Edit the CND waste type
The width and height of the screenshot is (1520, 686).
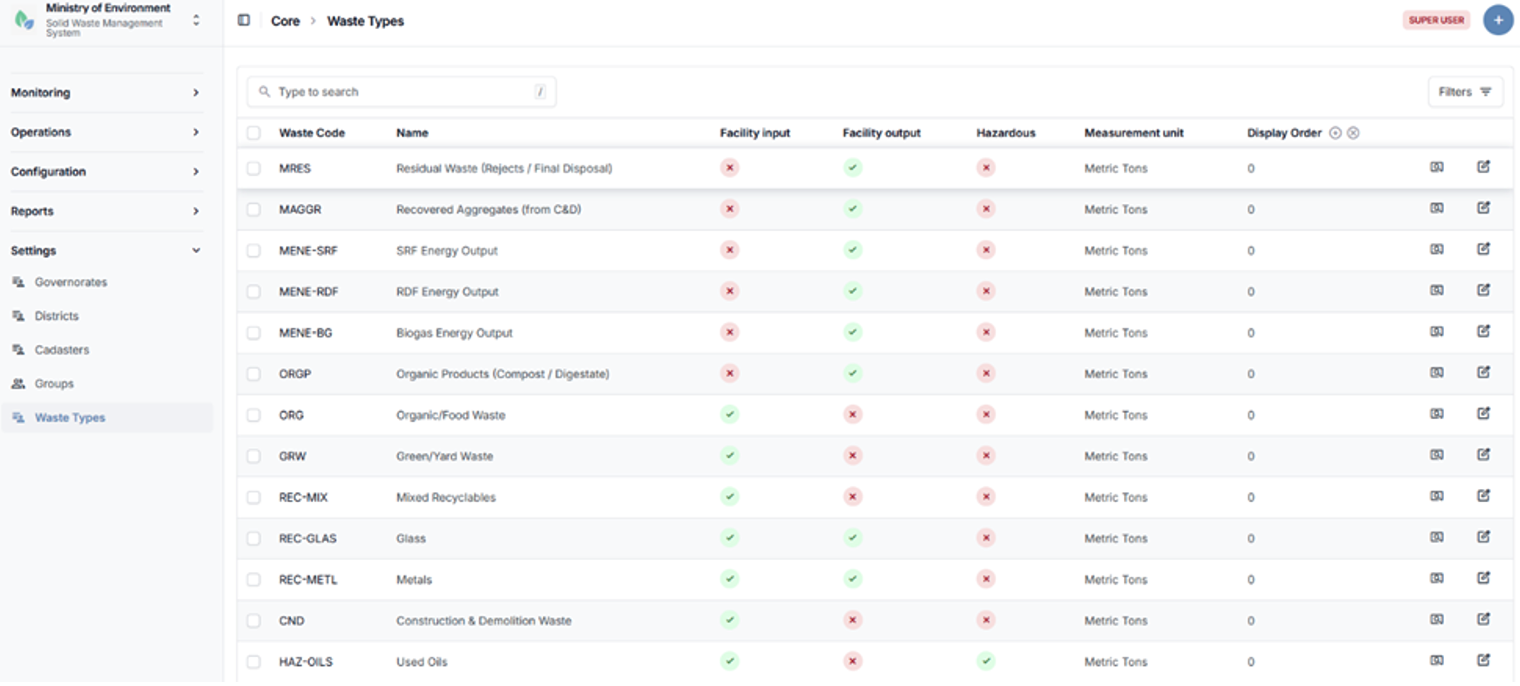tap(1483, 619)
